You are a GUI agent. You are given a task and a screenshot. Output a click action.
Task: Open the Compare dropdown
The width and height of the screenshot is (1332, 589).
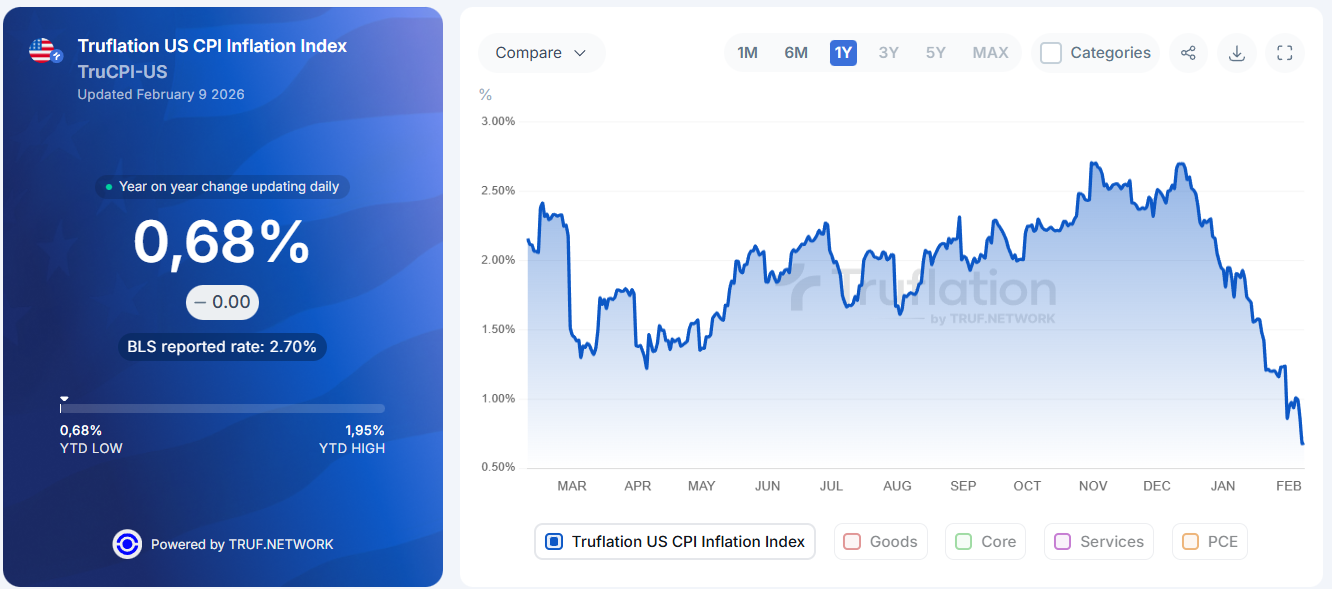click(541, 53)
